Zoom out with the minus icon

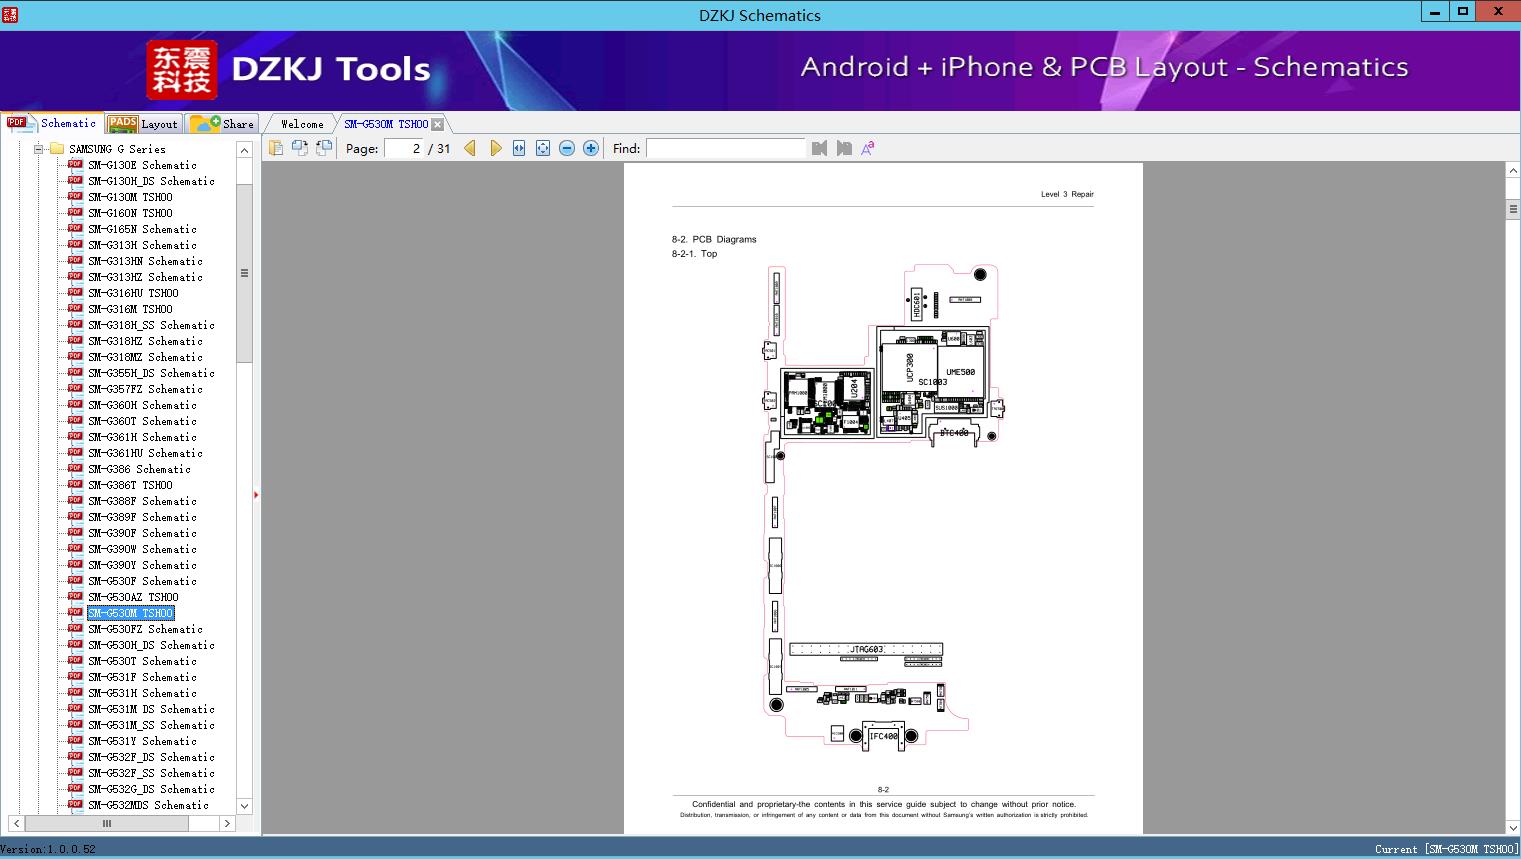pos(567,148)
